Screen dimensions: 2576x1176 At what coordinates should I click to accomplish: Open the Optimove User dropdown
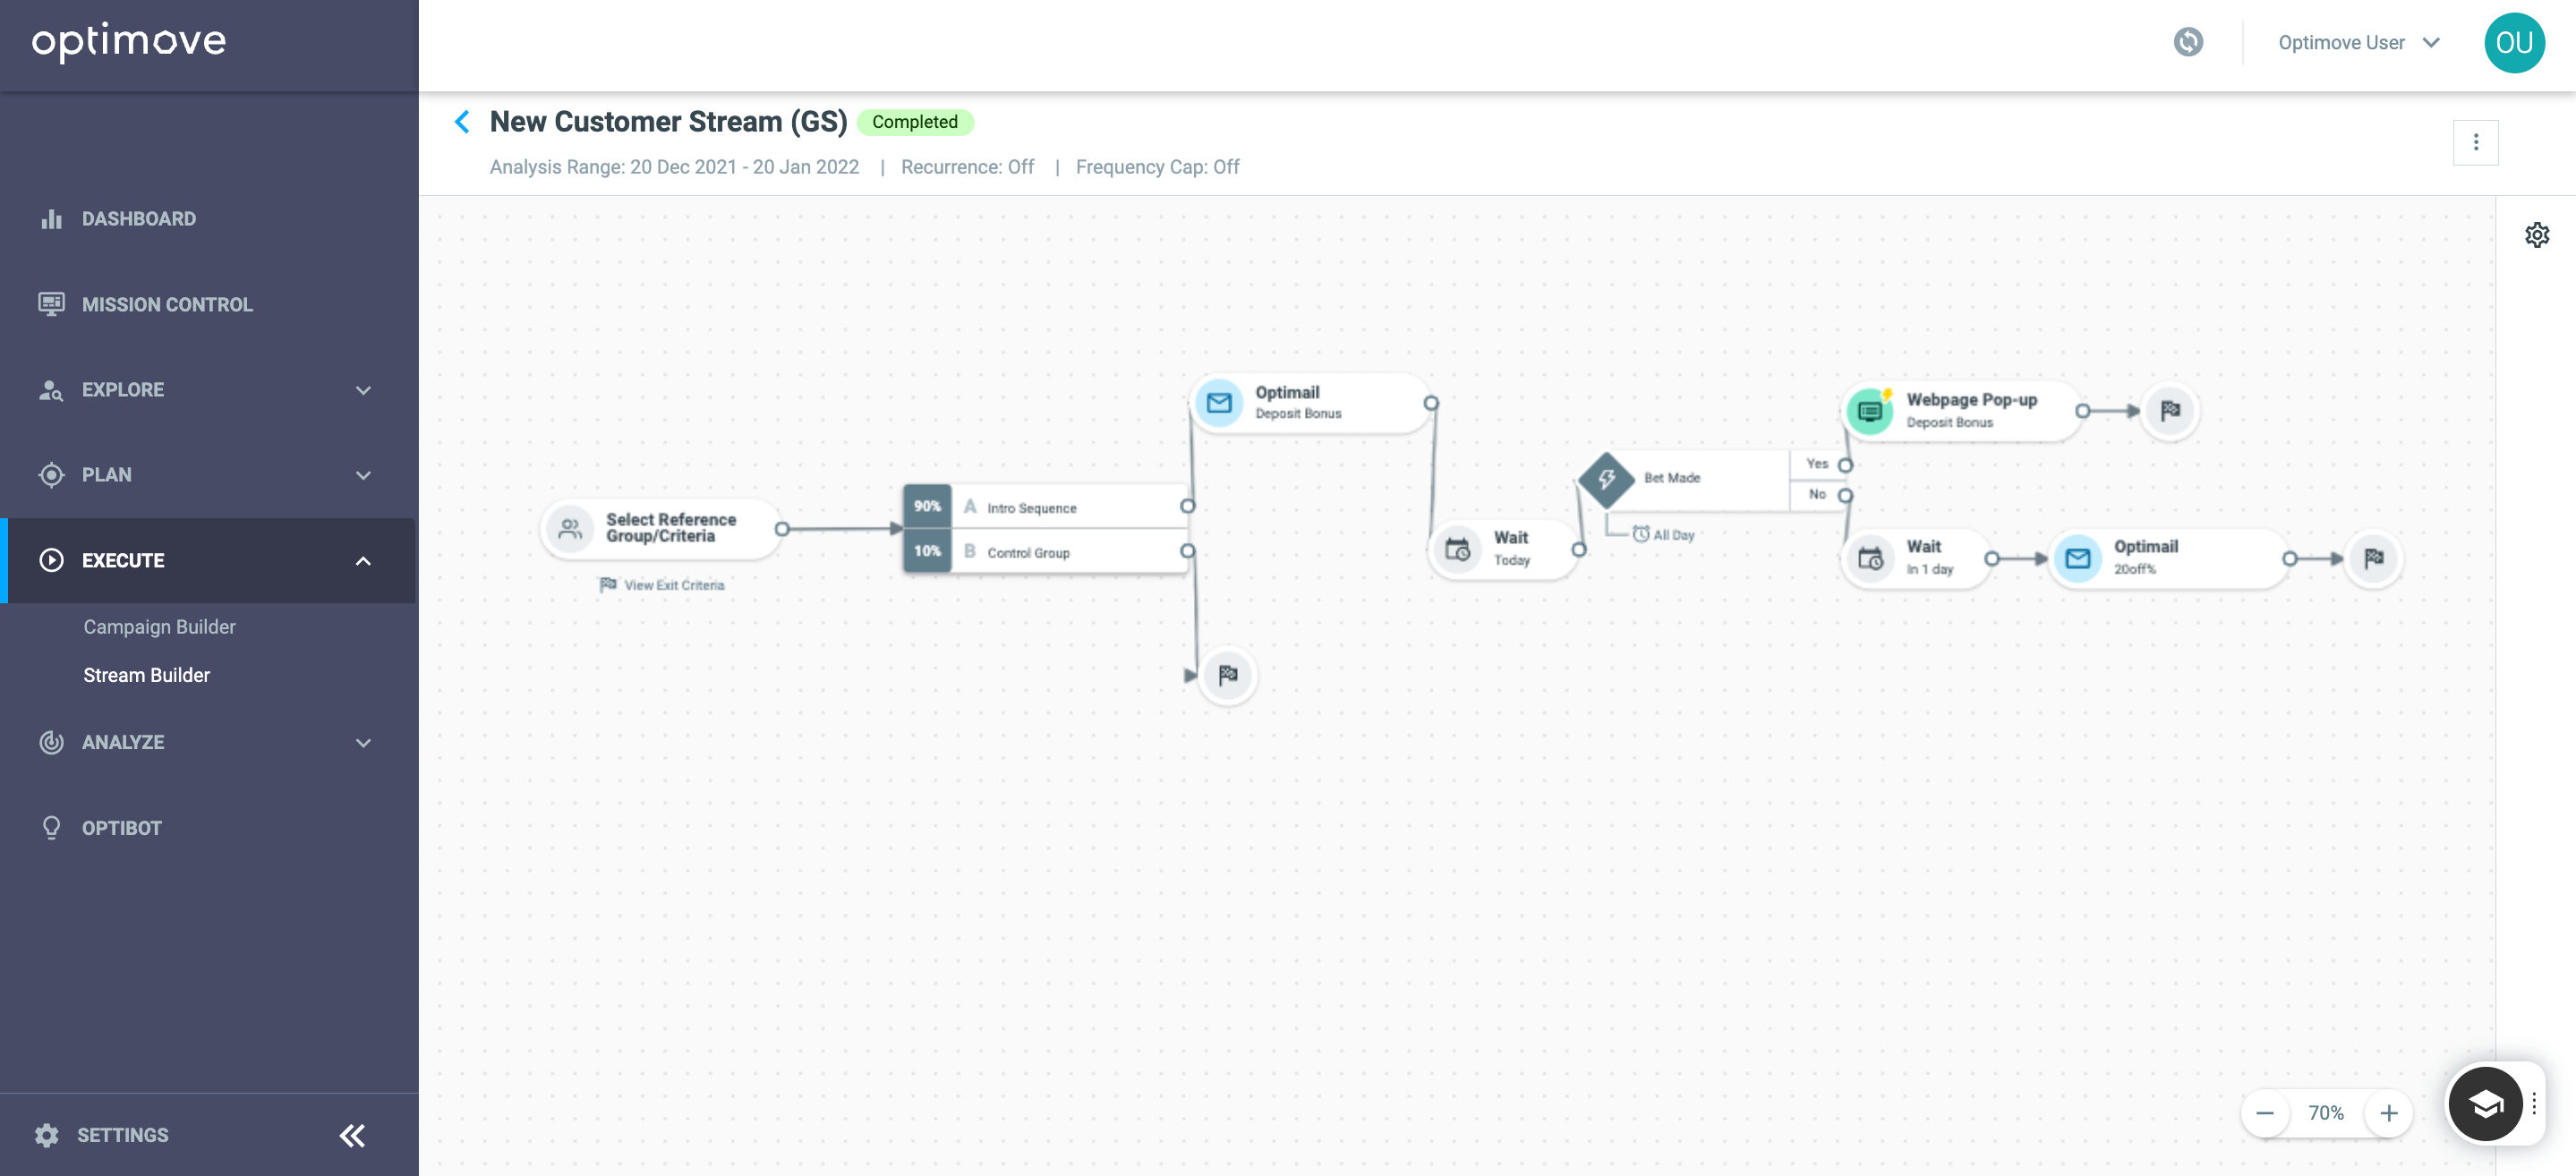click(2359, 42)
